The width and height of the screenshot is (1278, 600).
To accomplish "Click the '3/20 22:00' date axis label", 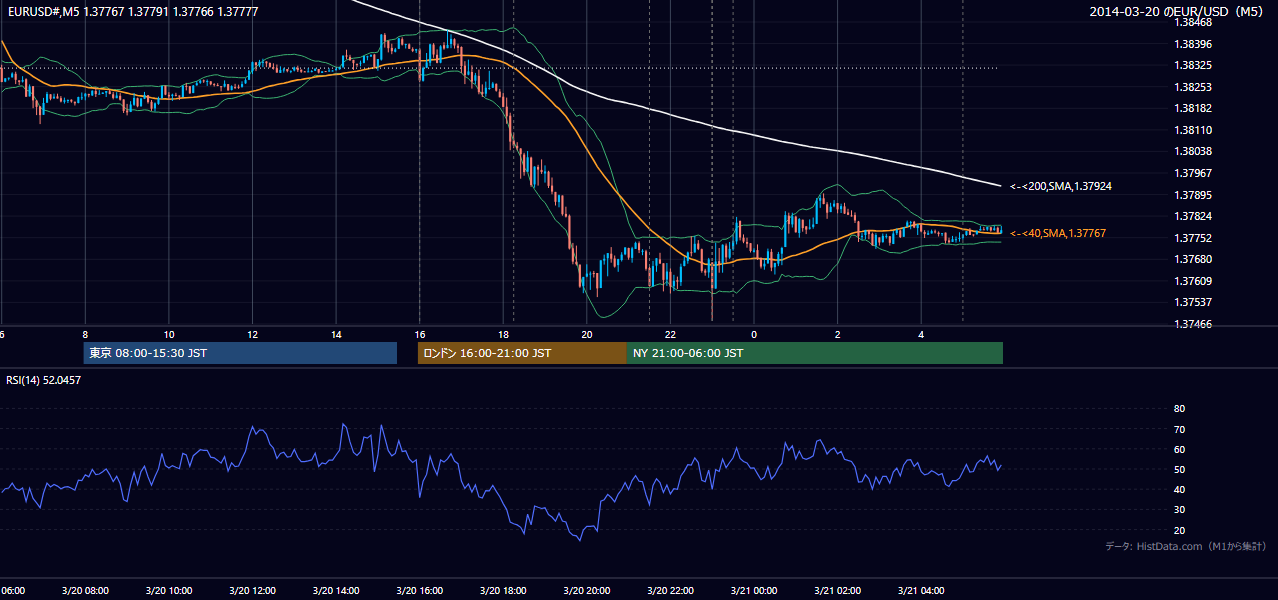I will (670, 591).
